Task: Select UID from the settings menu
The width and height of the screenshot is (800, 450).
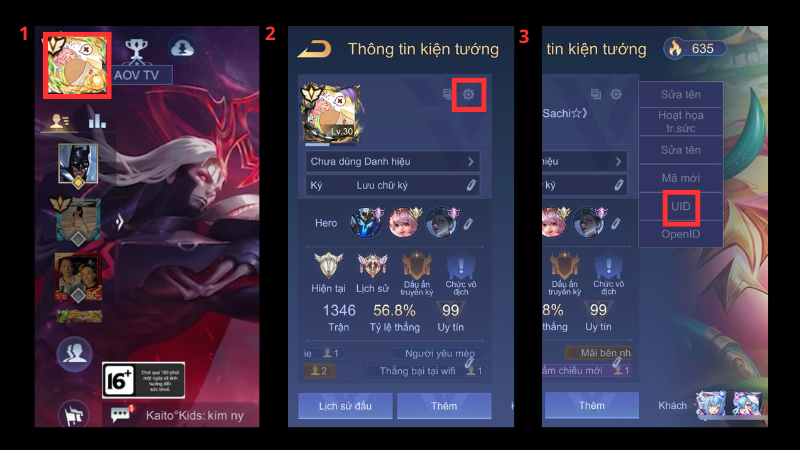Action: point(681,206)
